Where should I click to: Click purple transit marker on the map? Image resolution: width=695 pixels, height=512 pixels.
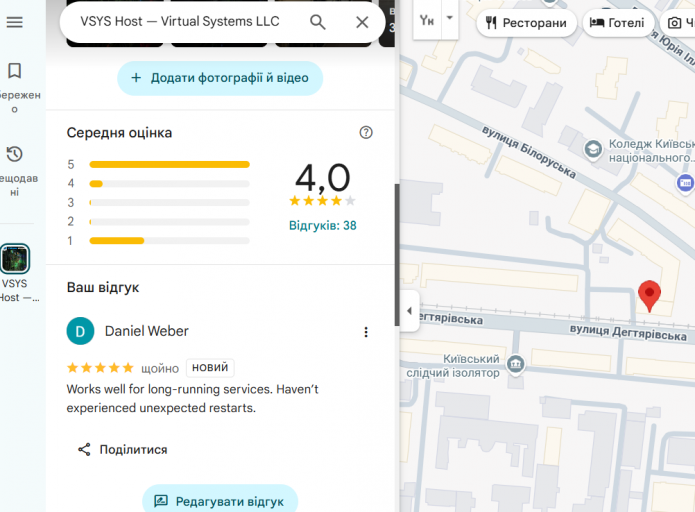(x=685, y=182)
